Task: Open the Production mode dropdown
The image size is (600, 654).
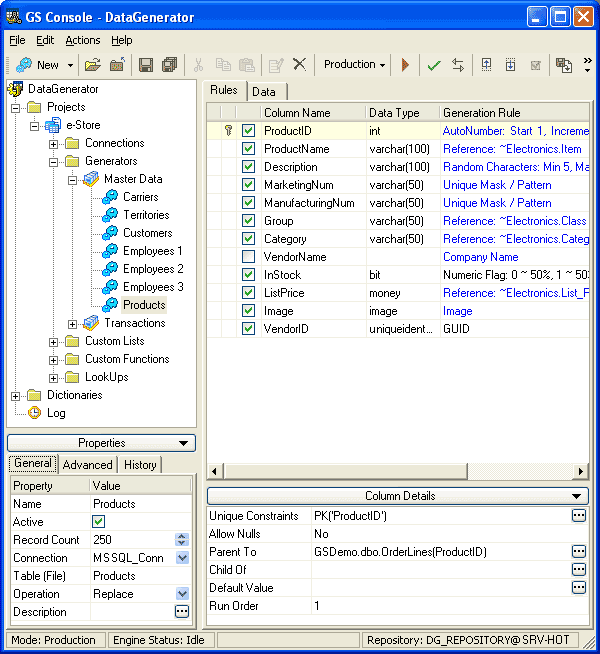Action: coord(355,65)
